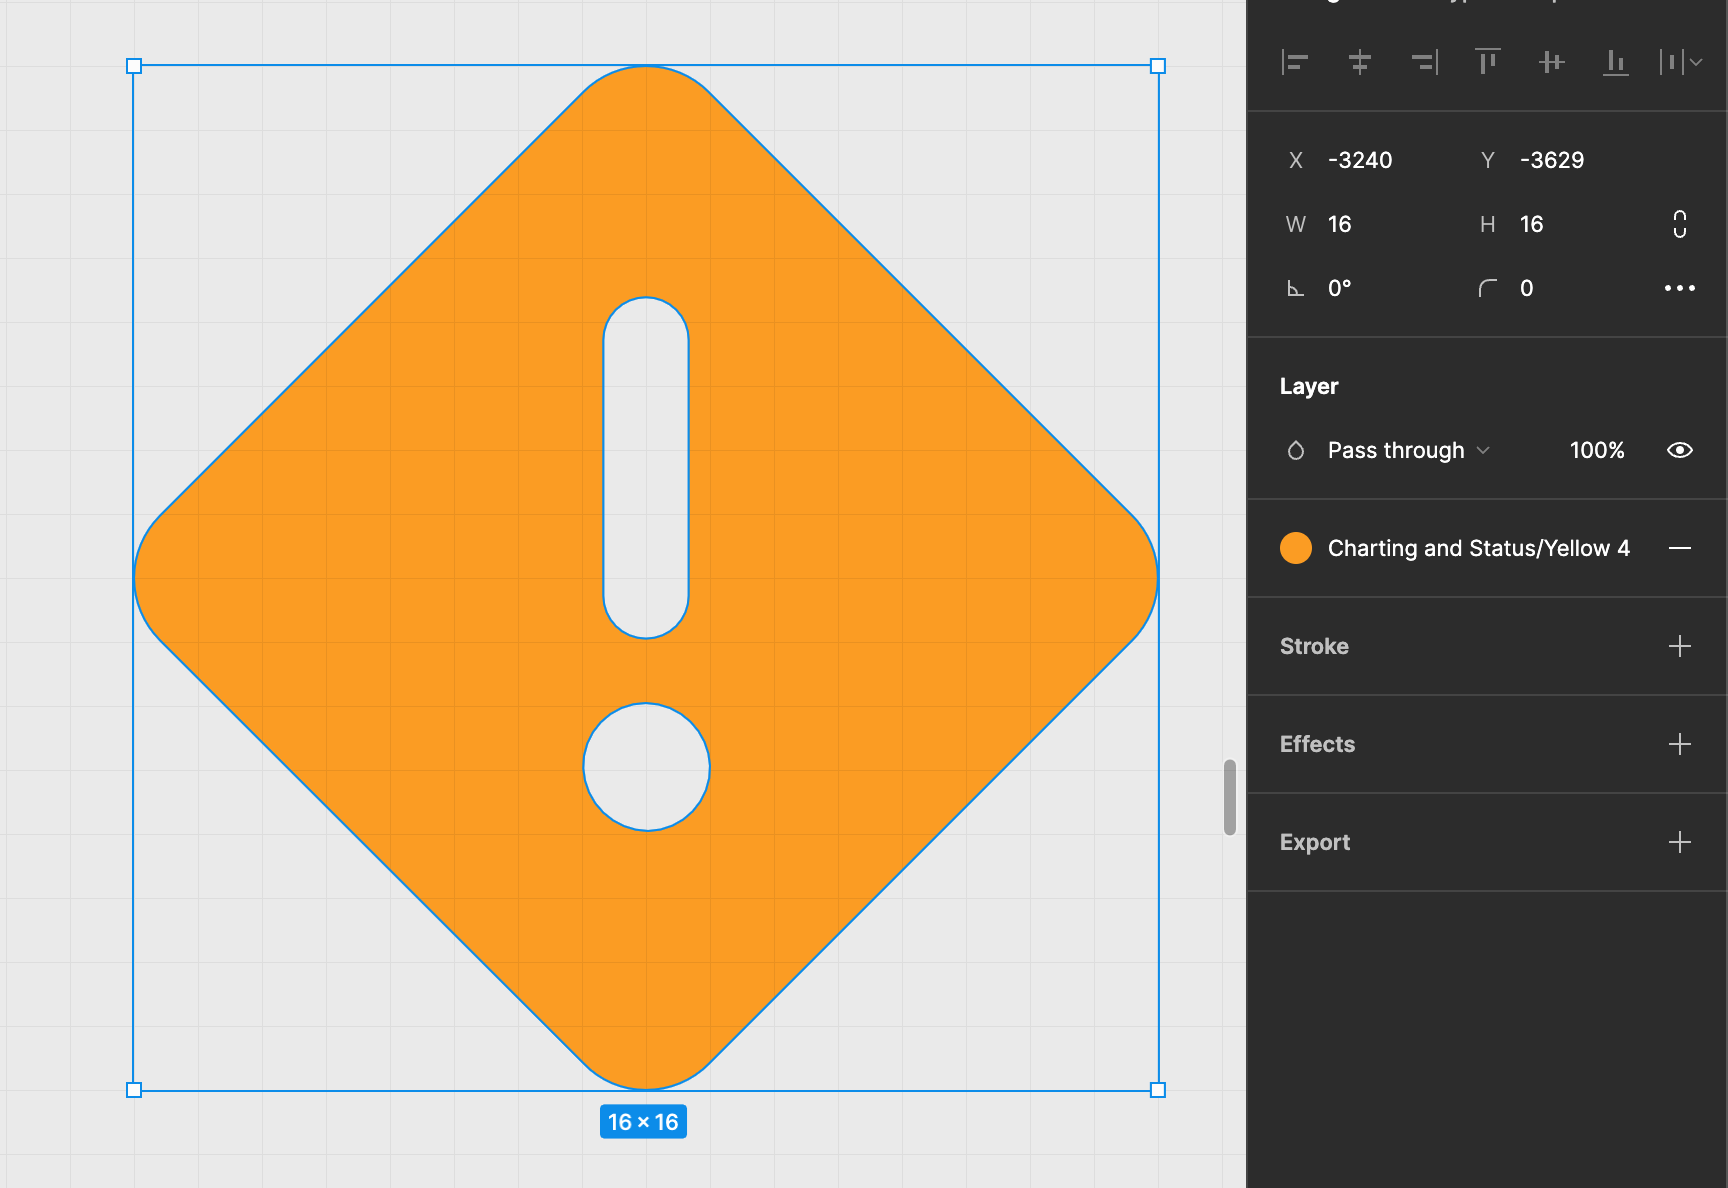Click the rotation angle icon

click(1295, 289)
